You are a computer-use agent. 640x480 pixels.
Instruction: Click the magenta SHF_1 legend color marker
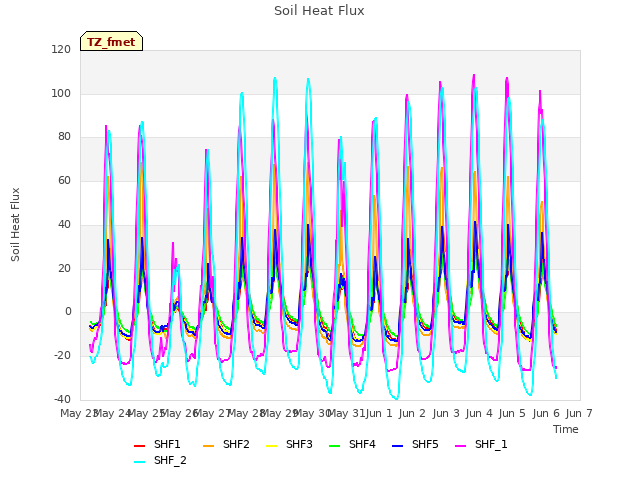click(x=460, y=446)
